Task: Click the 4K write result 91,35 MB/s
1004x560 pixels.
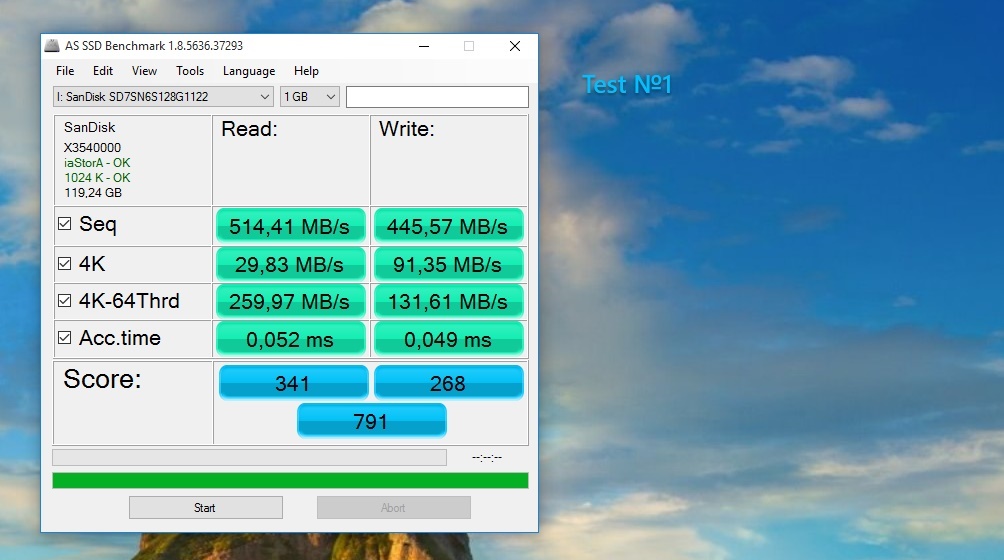Action: (x=448, y=264)
